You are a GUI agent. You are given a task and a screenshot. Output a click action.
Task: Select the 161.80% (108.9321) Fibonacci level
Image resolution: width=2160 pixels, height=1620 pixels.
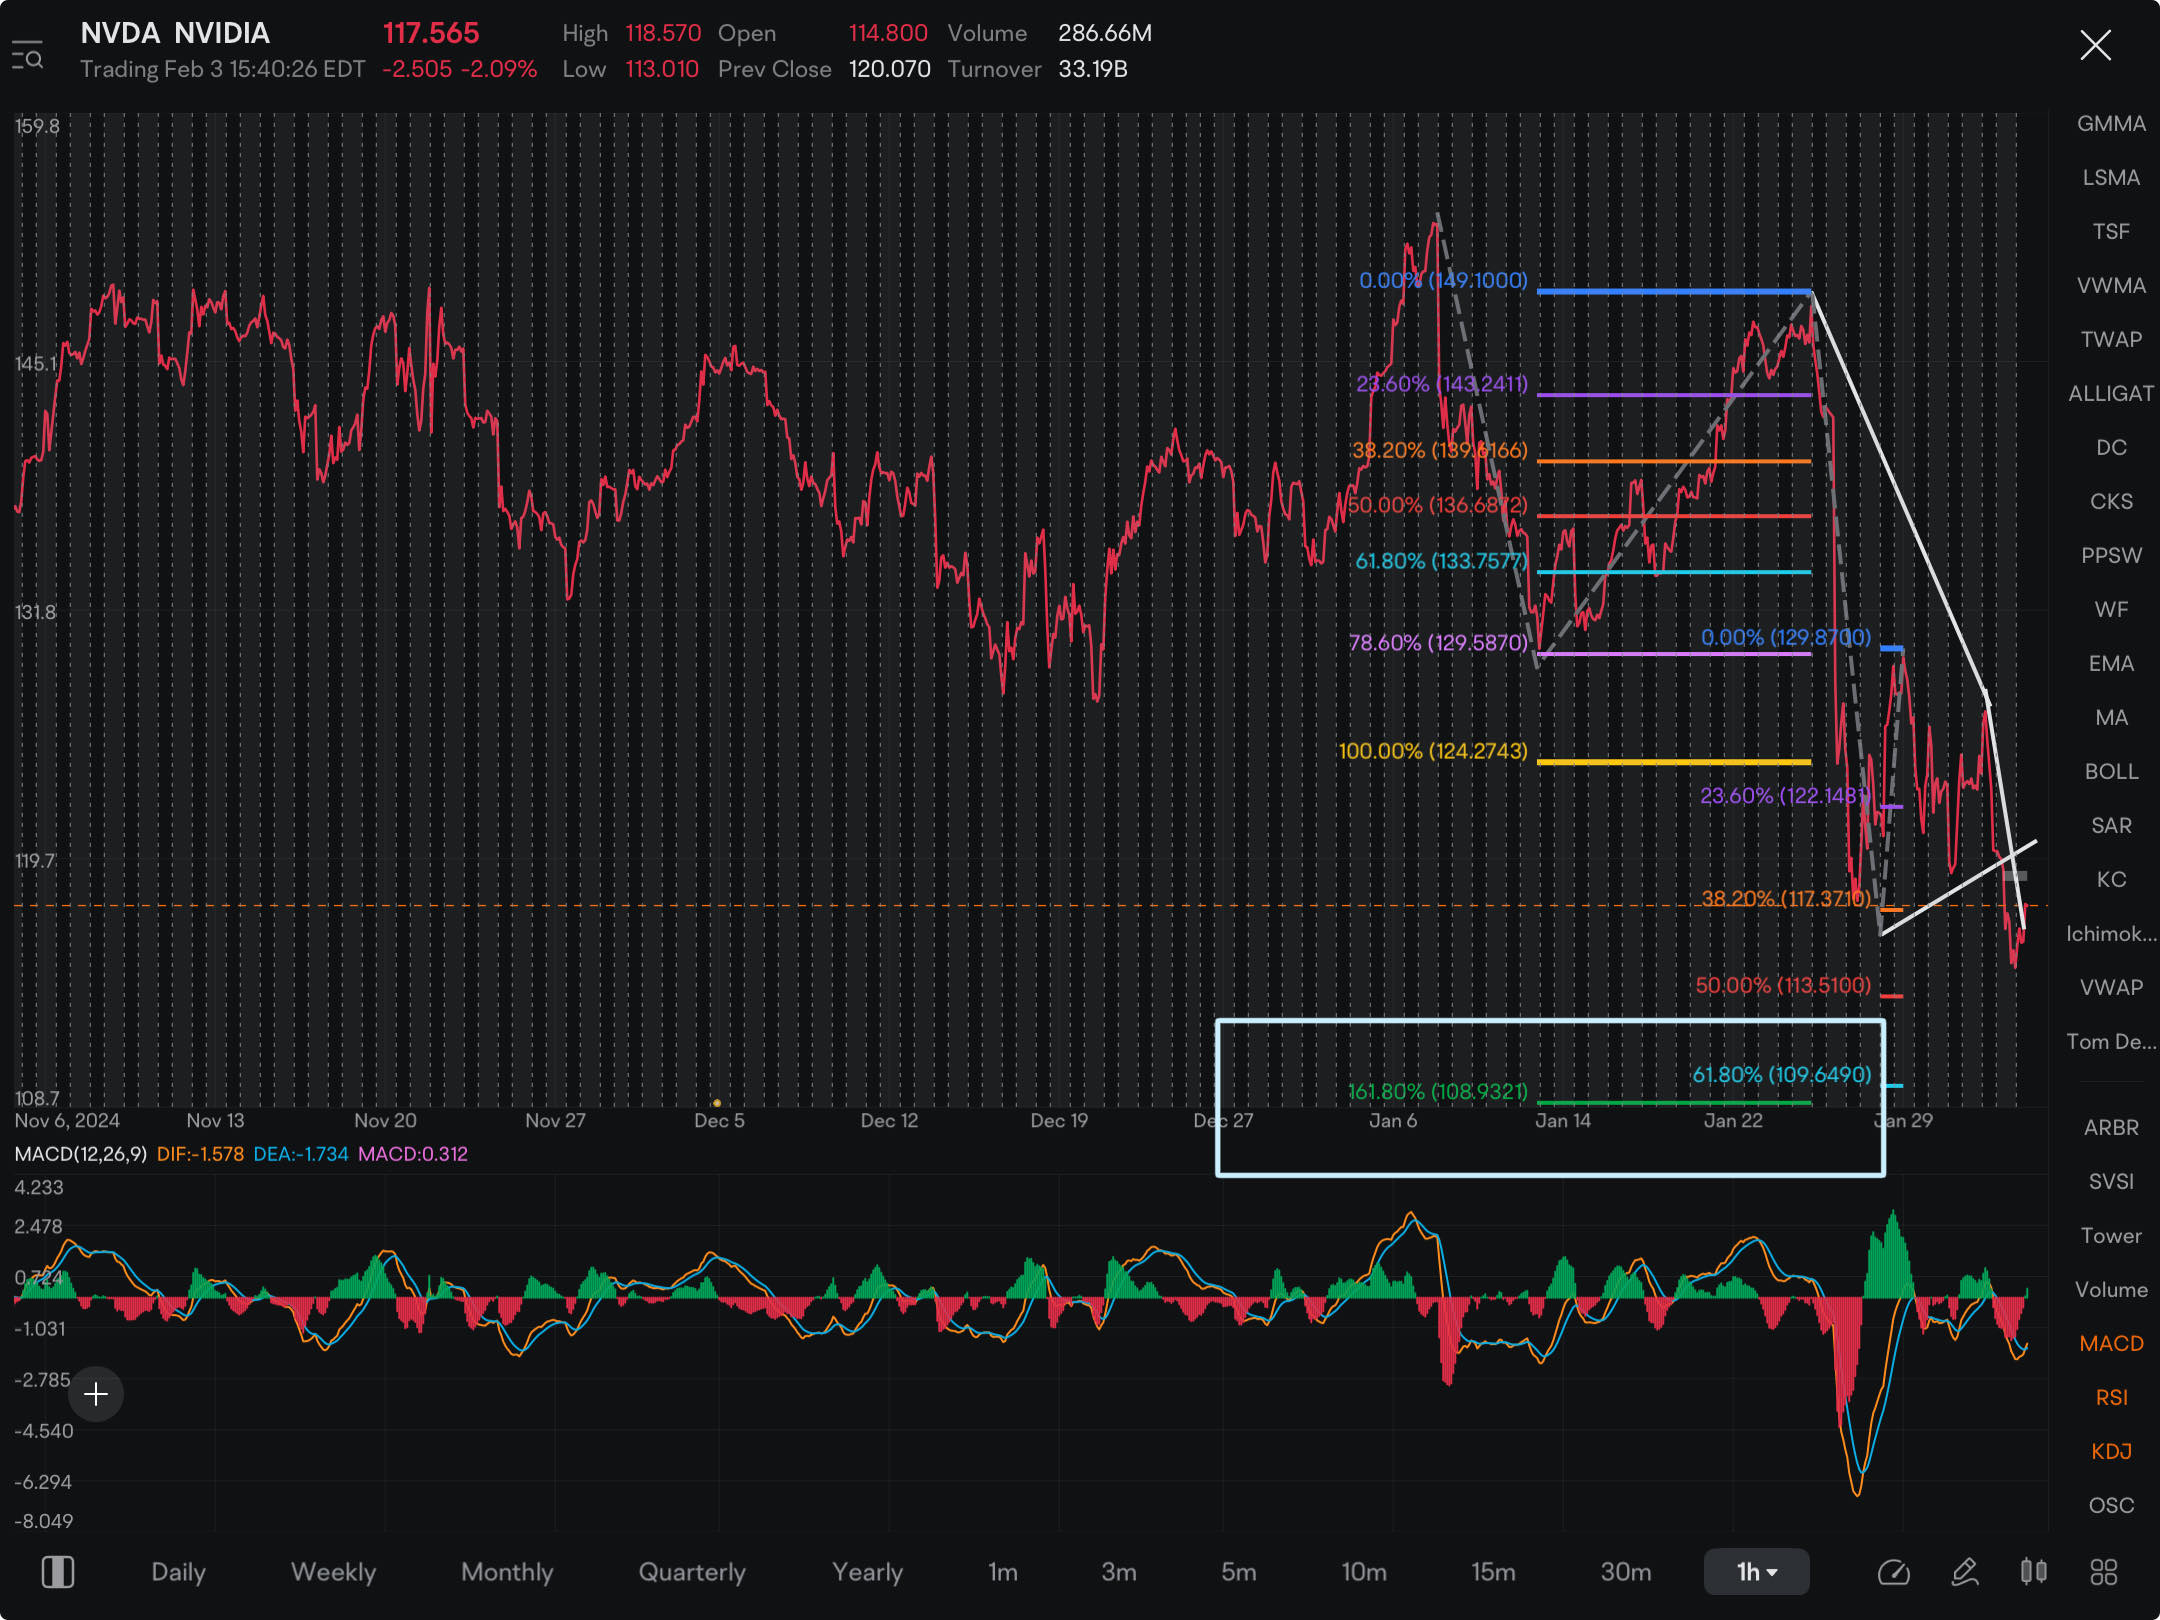(1437, 1092)
